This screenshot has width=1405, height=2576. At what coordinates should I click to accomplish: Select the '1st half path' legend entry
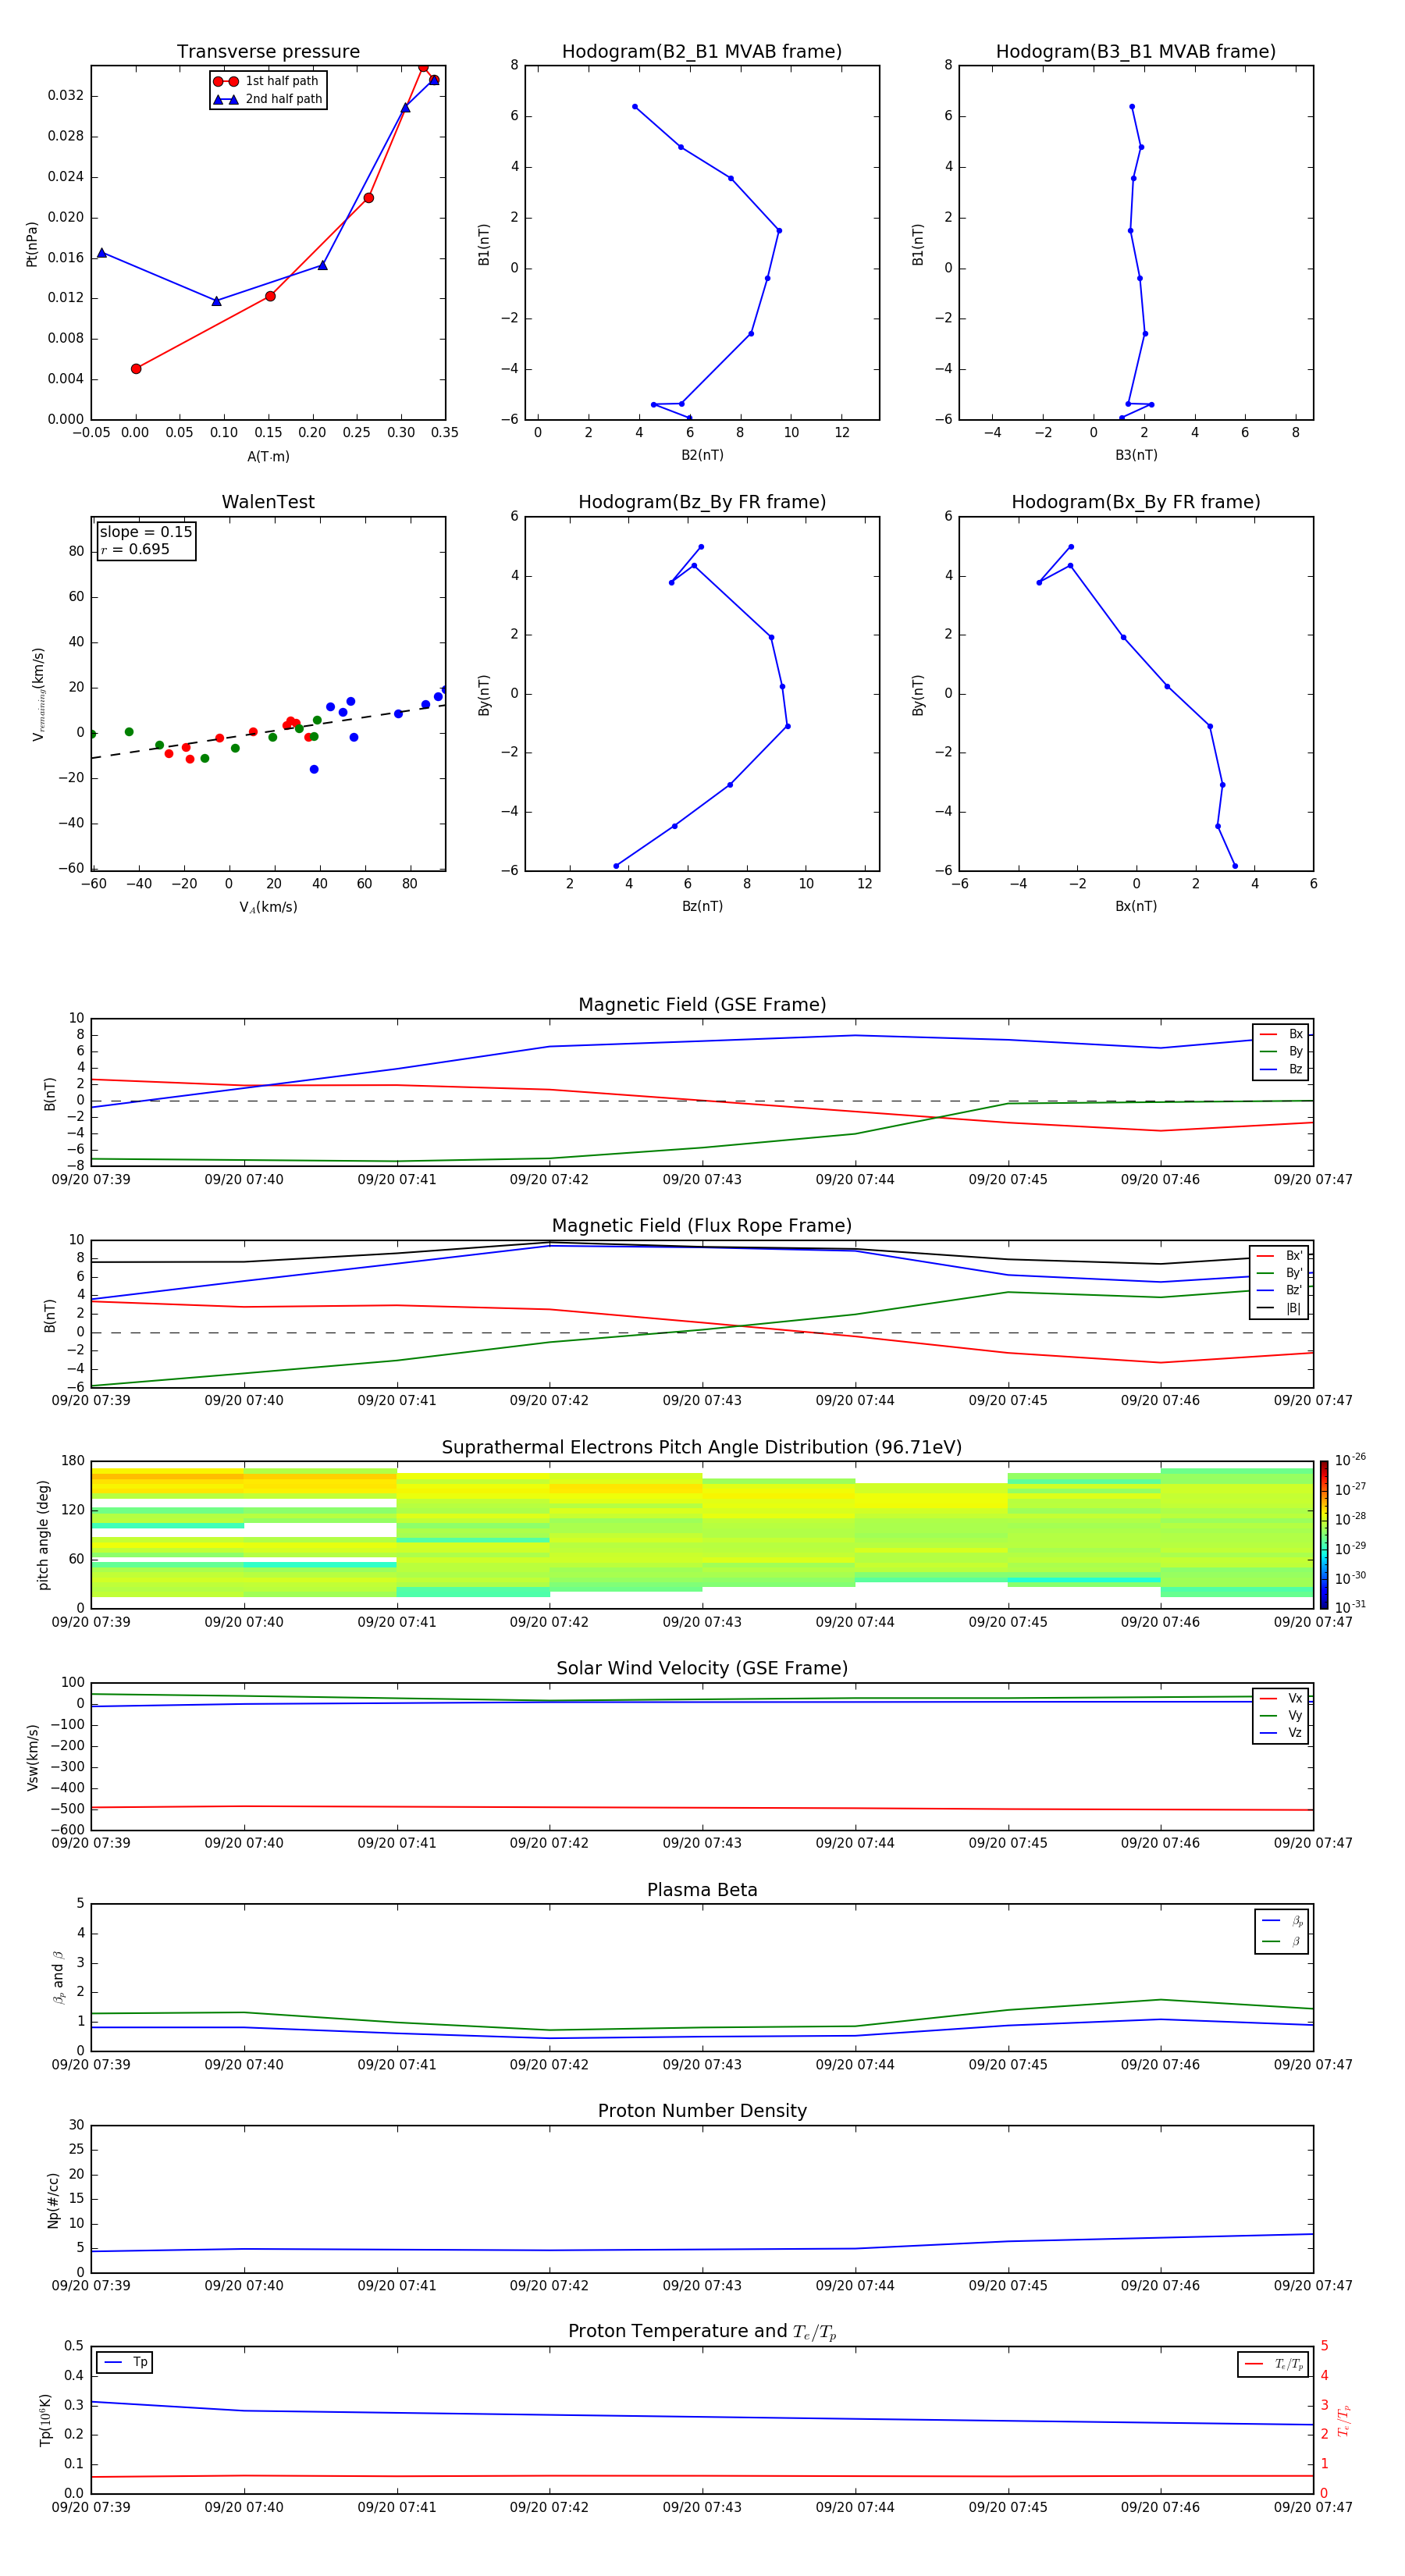[x=268, y=81]
